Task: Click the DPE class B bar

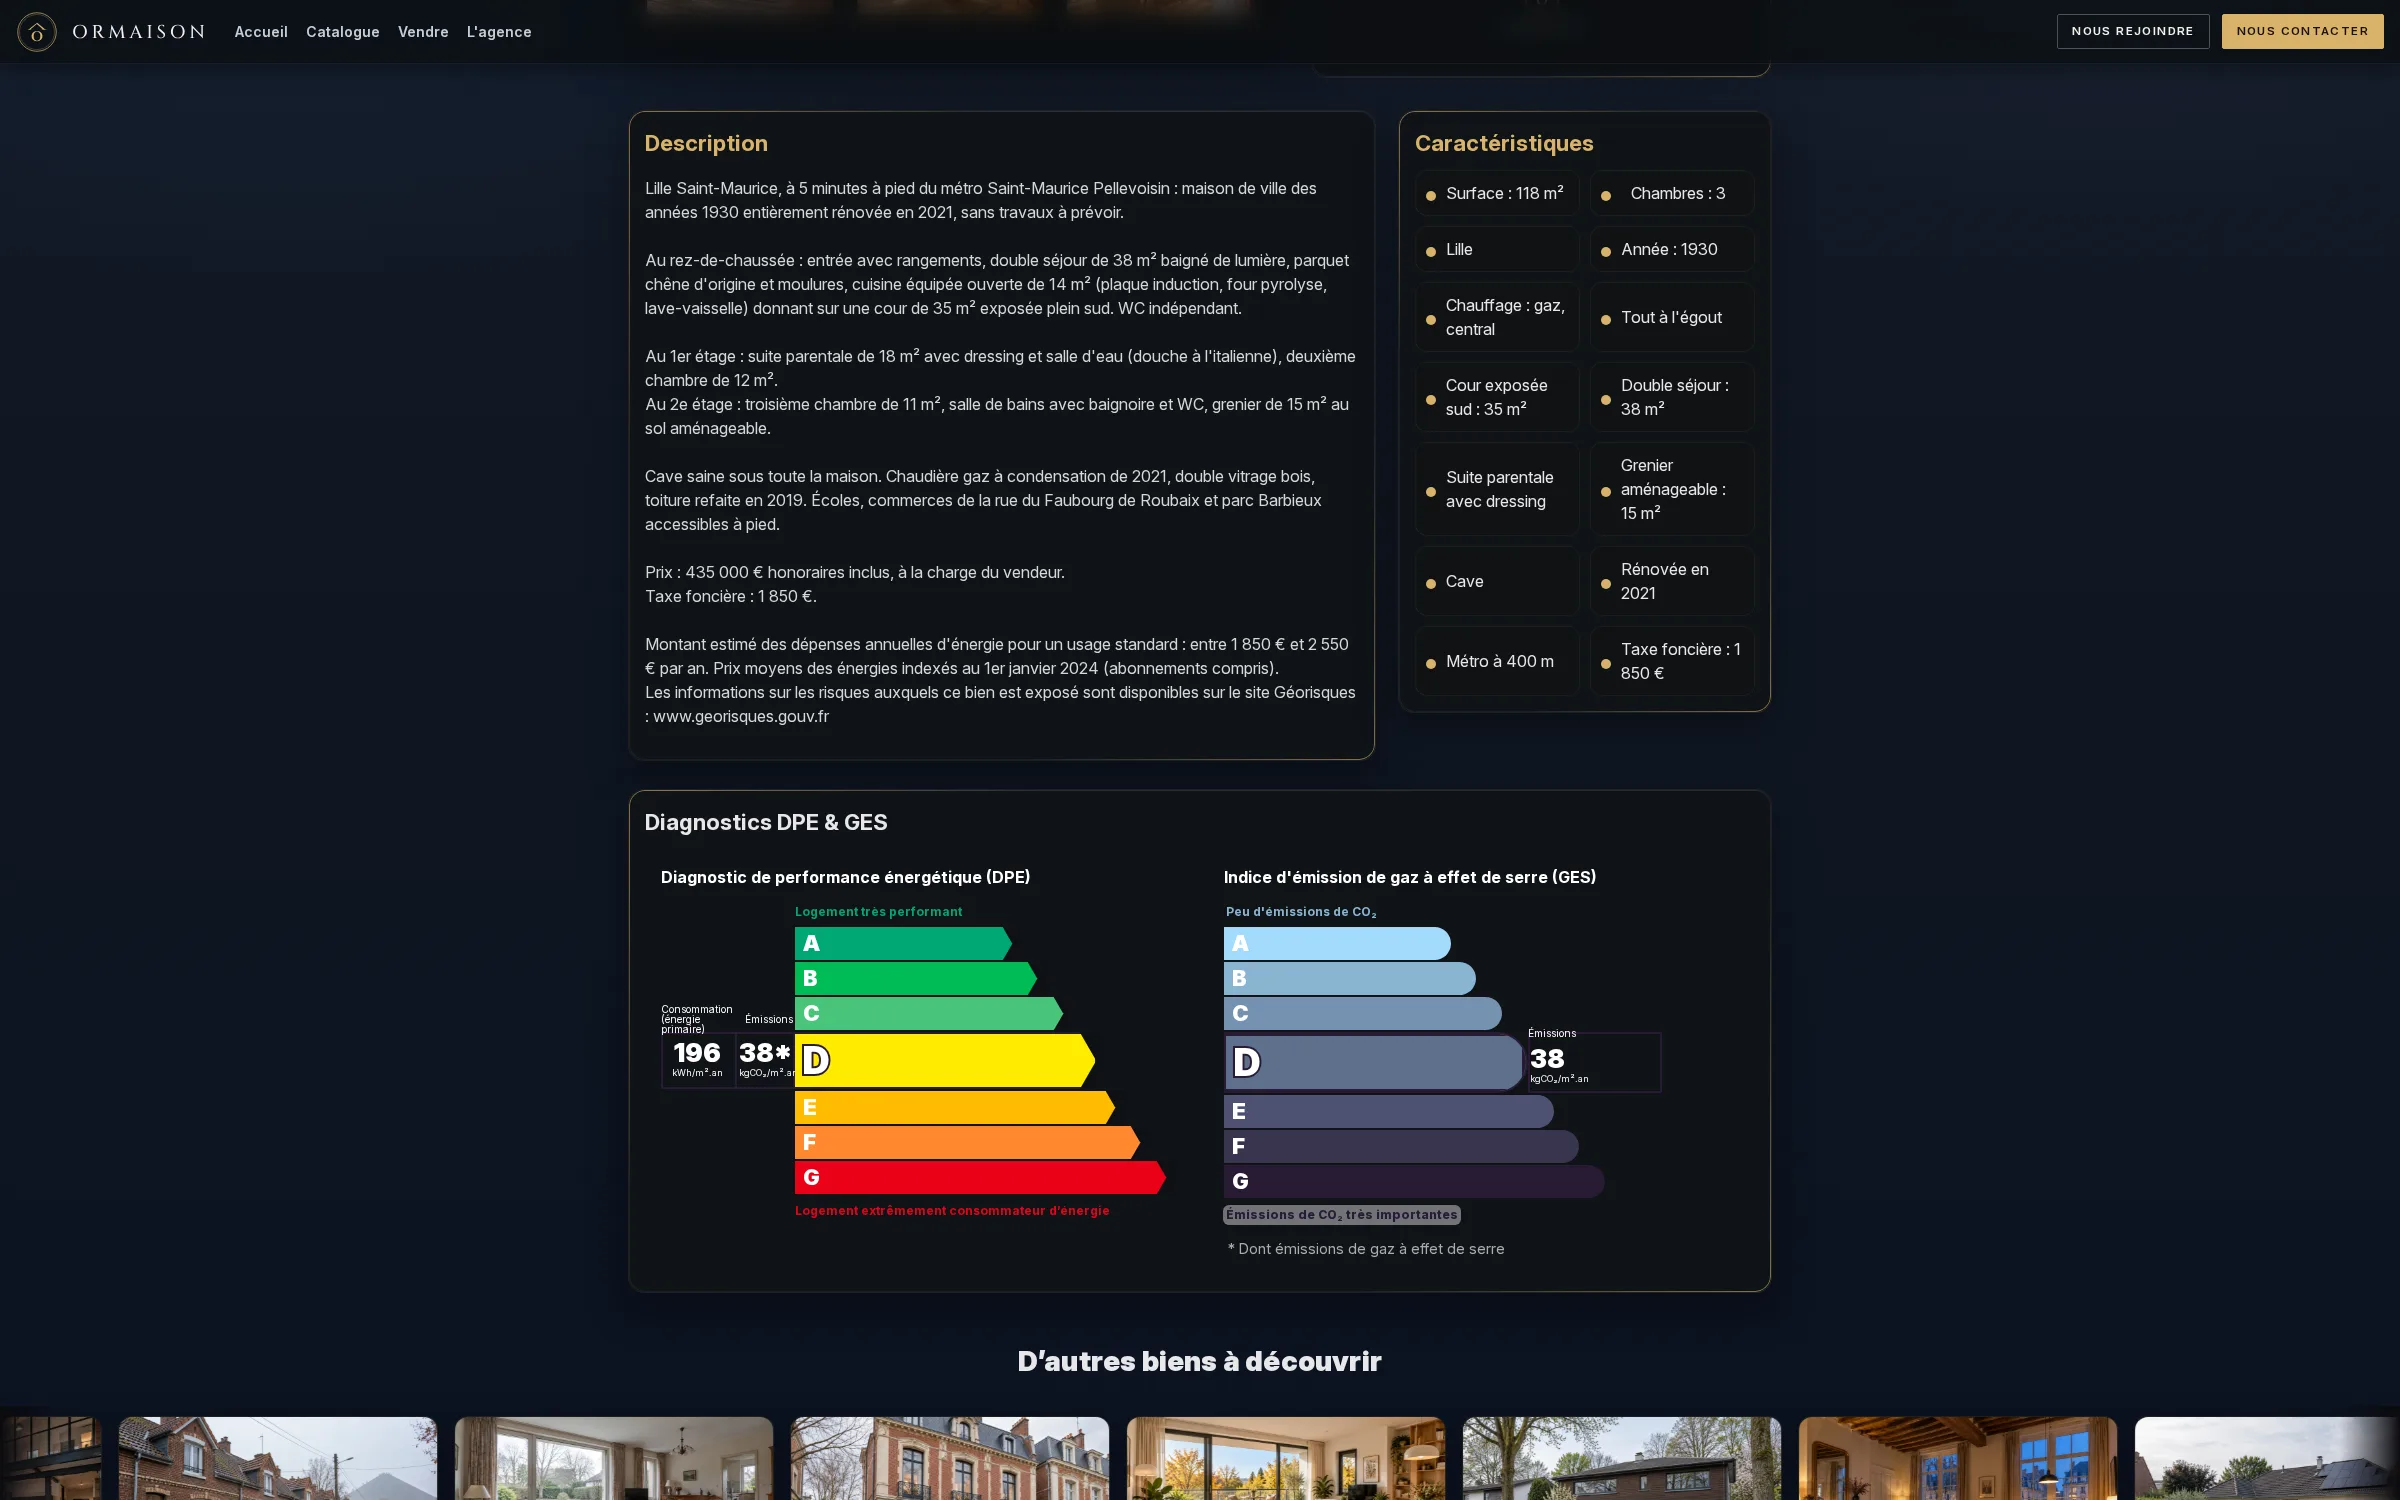Action: [x=916, y=978]
